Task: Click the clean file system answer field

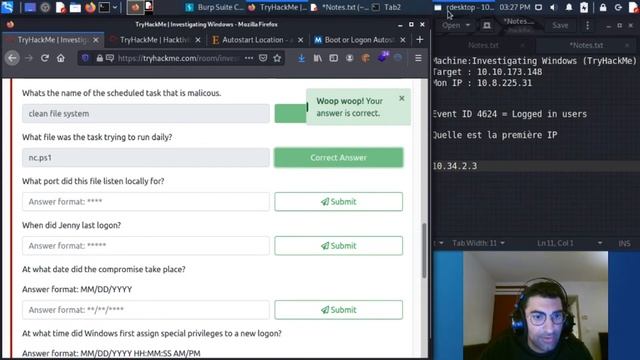Action: [146, 113]
